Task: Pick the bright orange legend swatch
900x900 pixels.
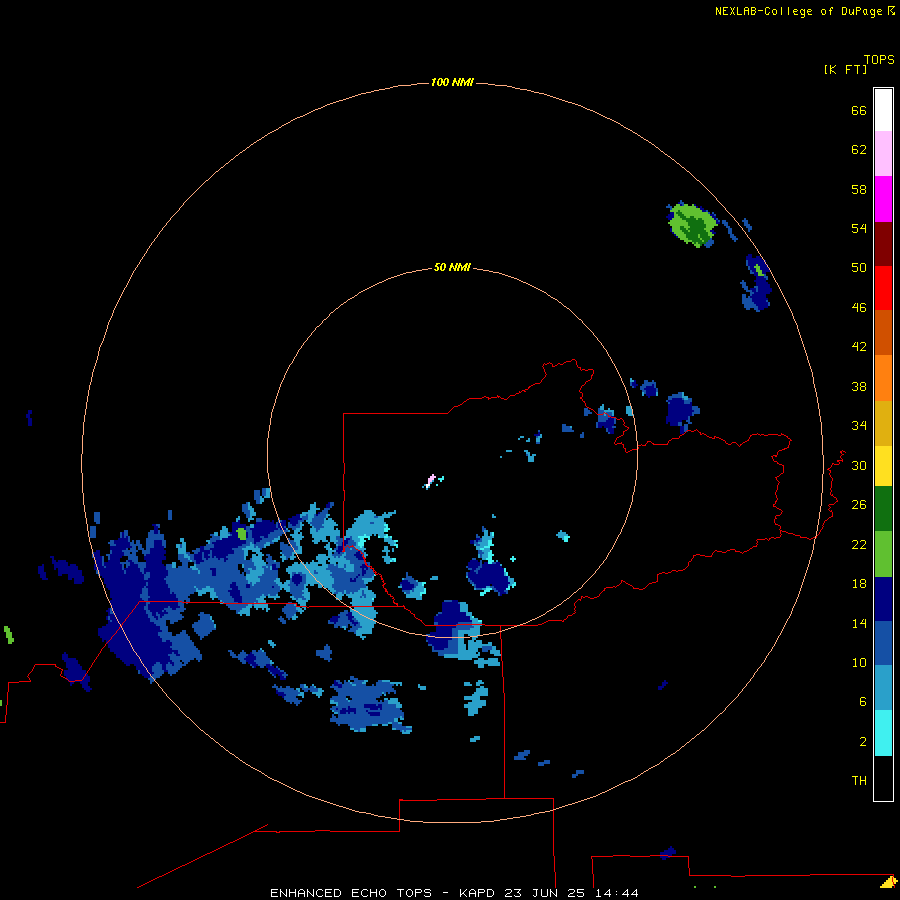Action: (883, 377)
